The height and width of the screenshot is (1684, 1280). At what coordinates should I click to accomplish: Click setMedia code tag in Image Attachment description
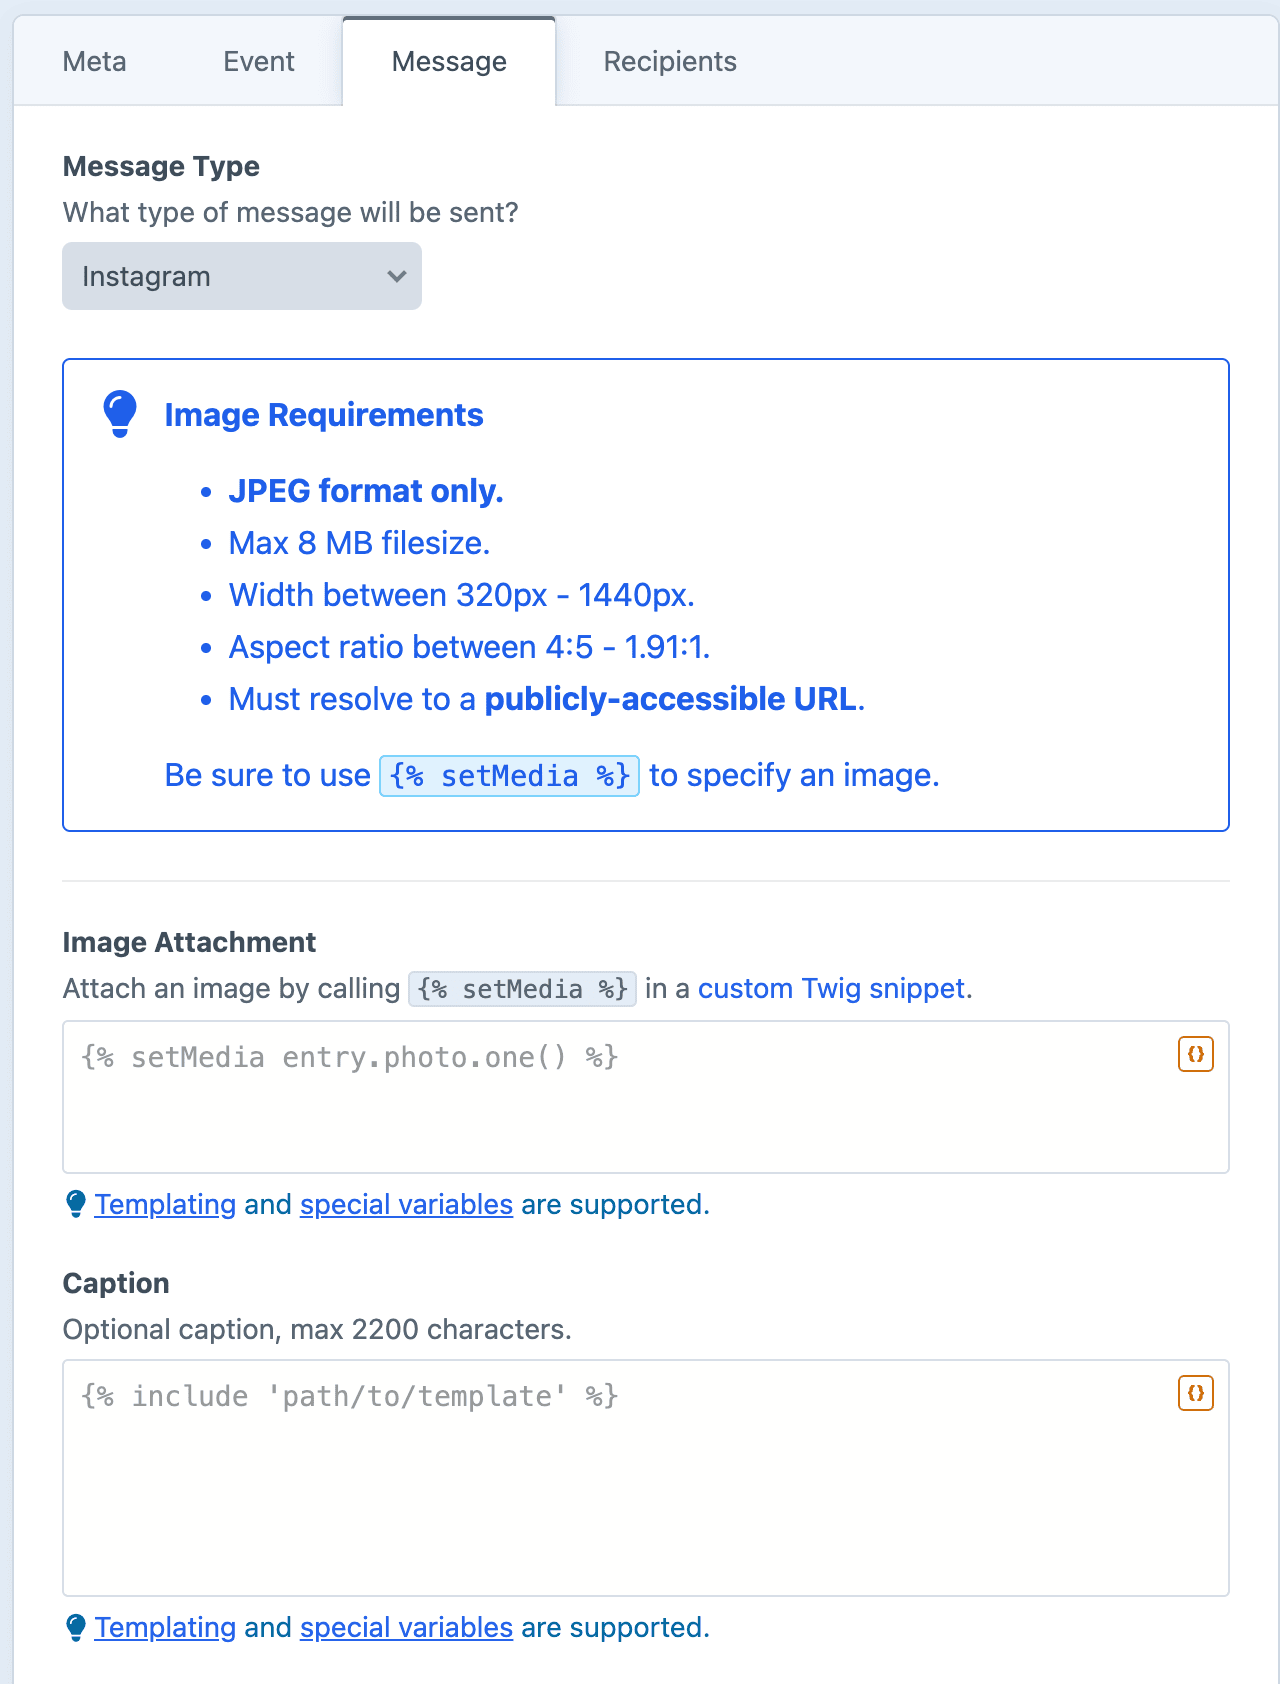[x=522, y=989]
